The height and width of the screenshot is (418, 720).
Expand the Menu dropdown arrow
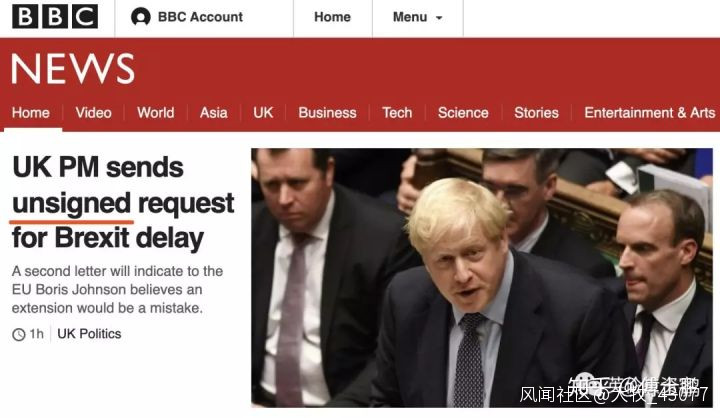[439, 18]
